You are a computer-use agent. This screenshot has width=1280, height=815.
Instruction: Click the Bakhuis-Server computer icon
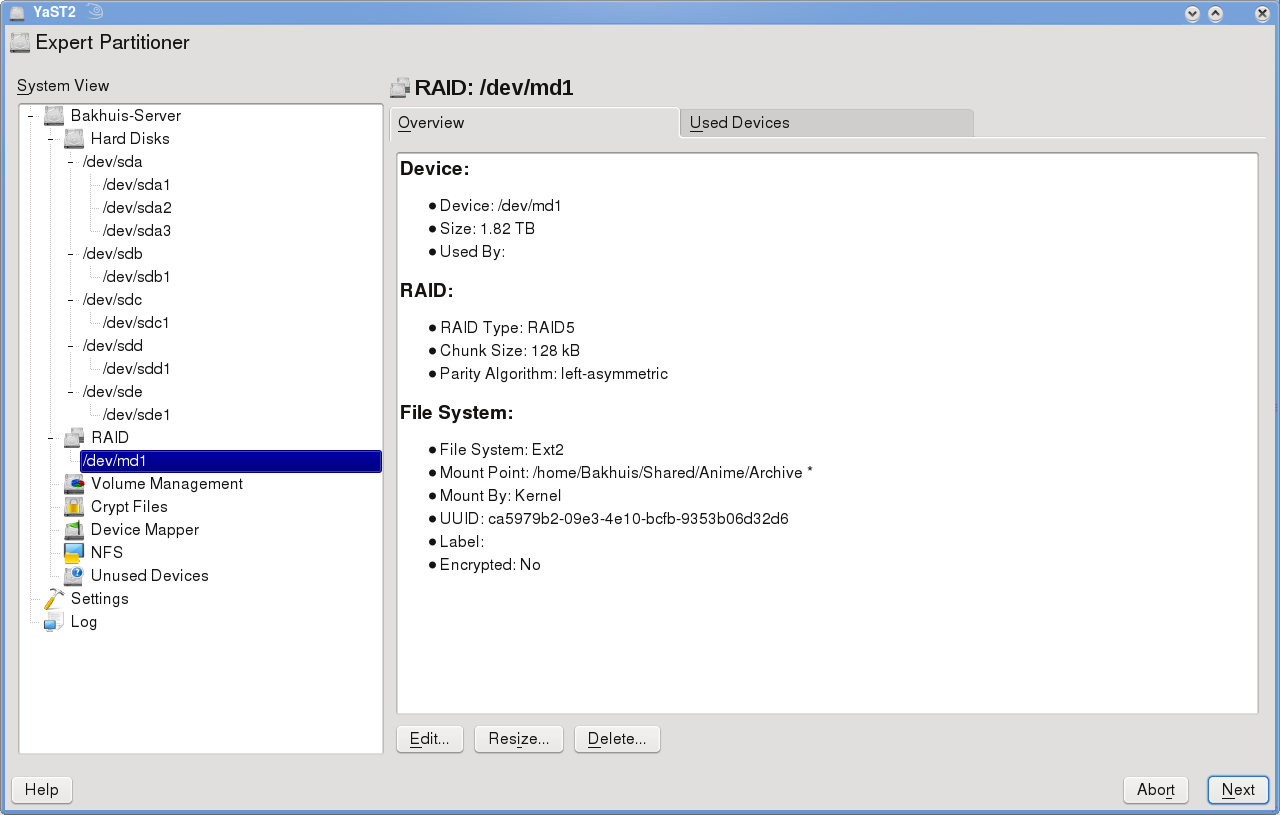pos(54,116)
